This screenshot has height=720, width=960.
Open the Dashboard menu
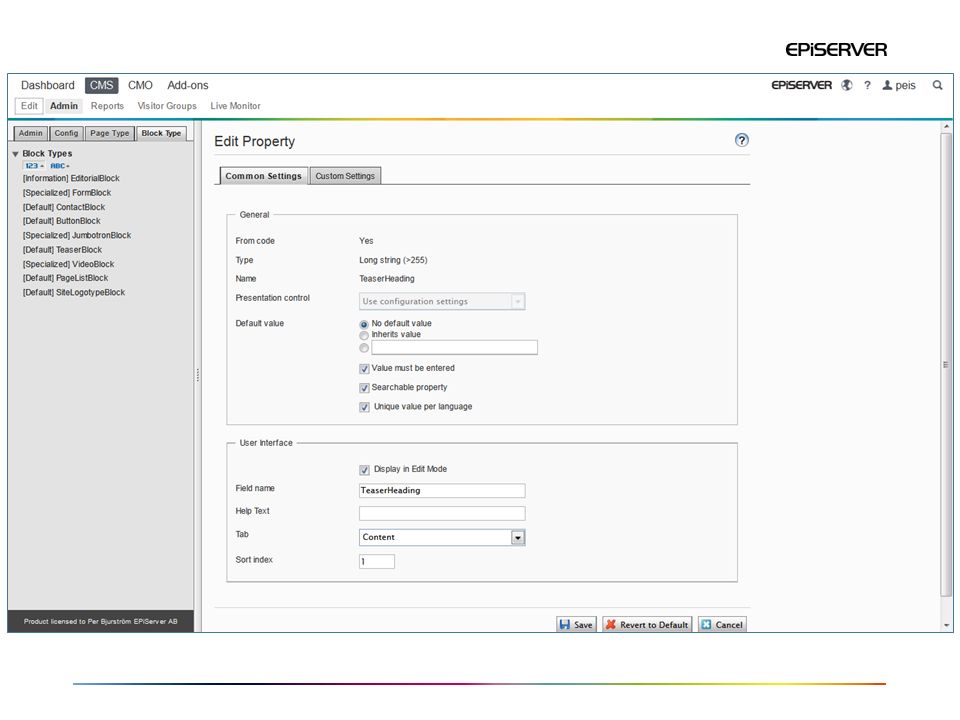(48, 85)
